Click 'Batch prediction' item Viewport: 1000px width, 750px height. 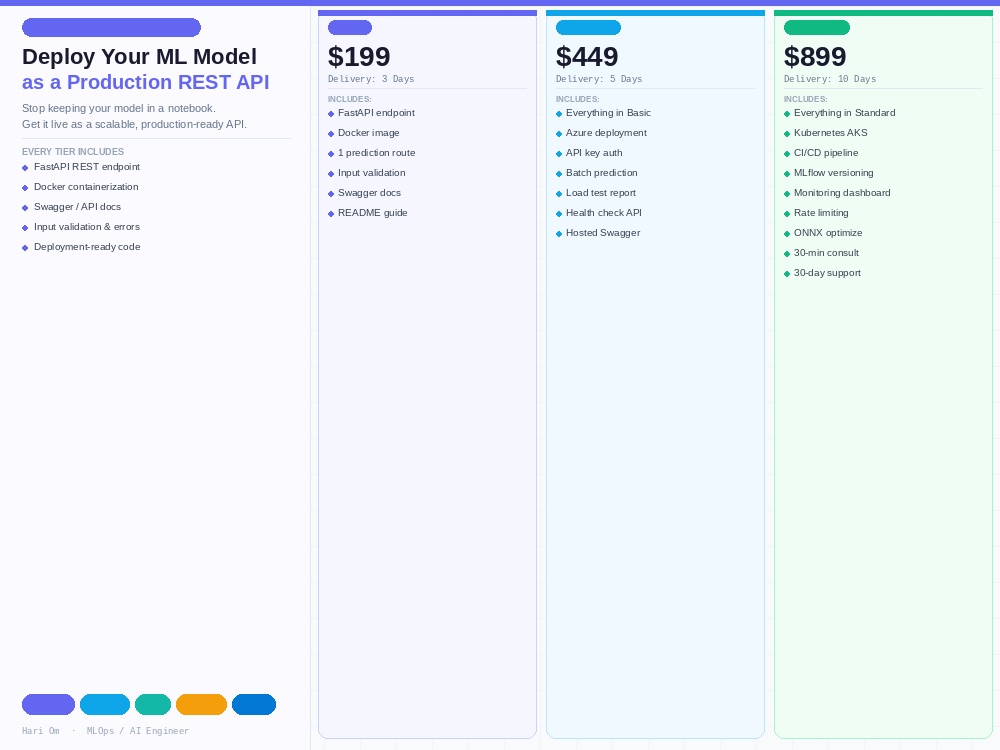(x=601, y=173)
